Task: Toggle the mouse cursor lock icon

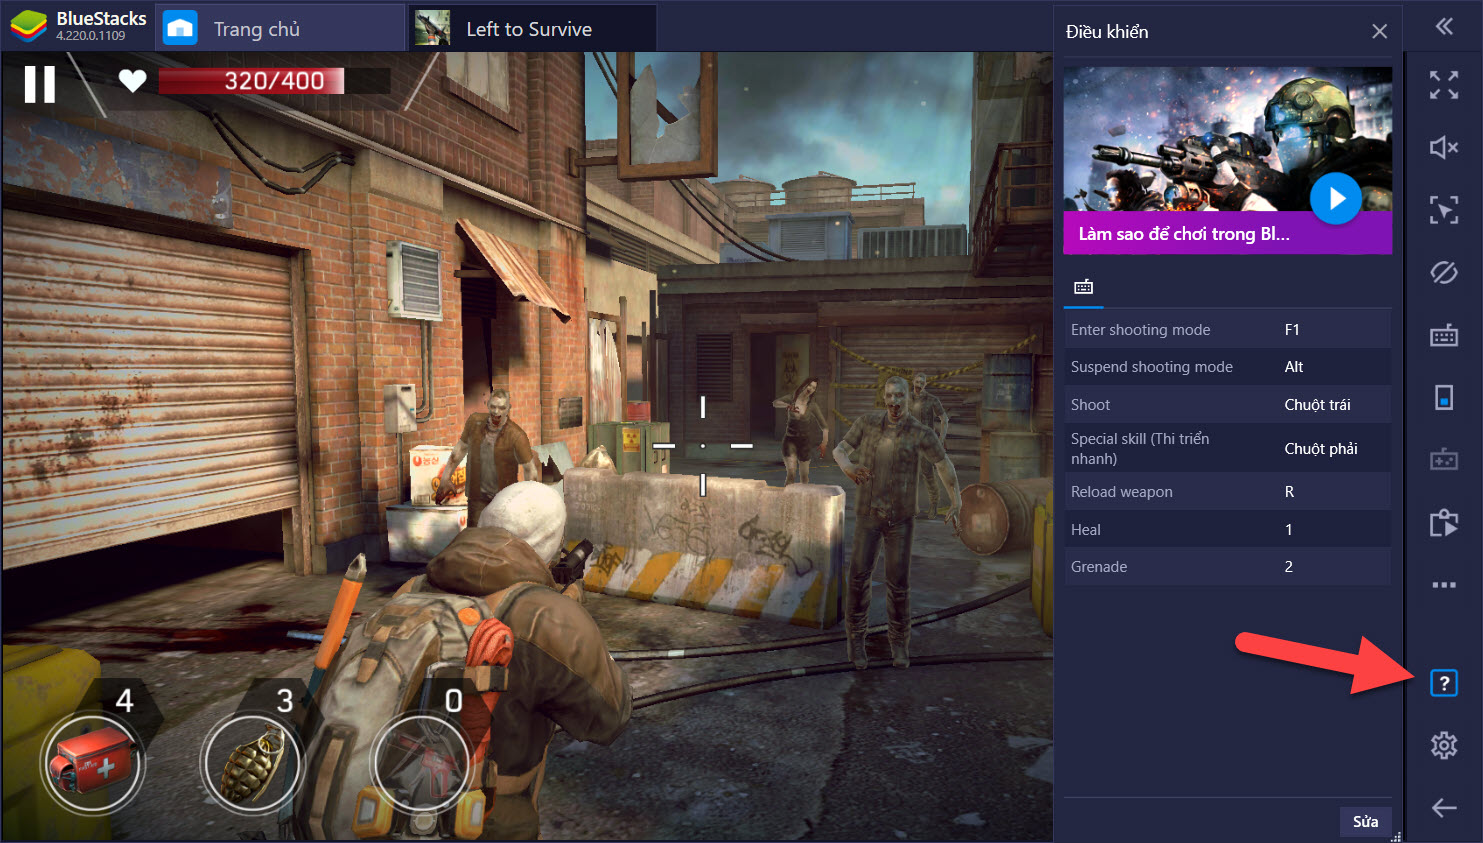Action: click(x=1444, y=210)
